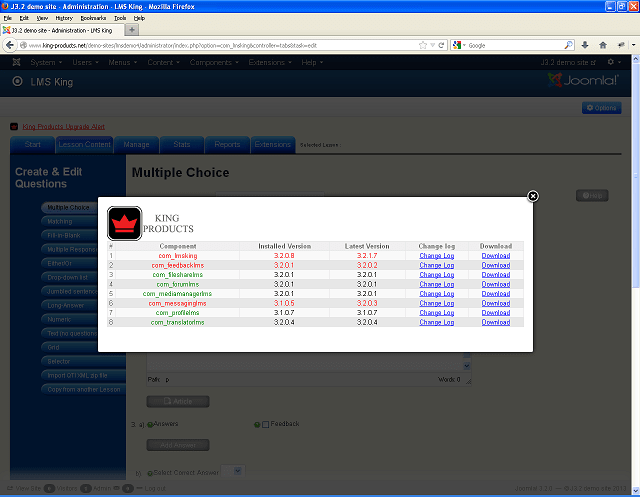Download com_translatorlms component
This screenshot has height=497, width=640.
click(x=496, y=322)
